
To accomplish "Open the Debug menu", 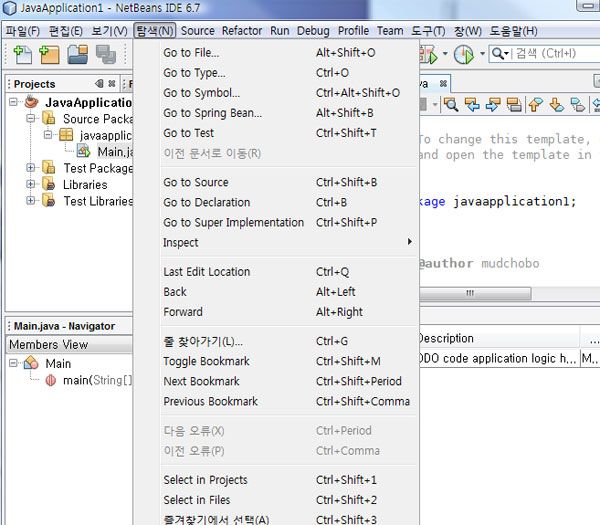I will [x=313, y=31].
